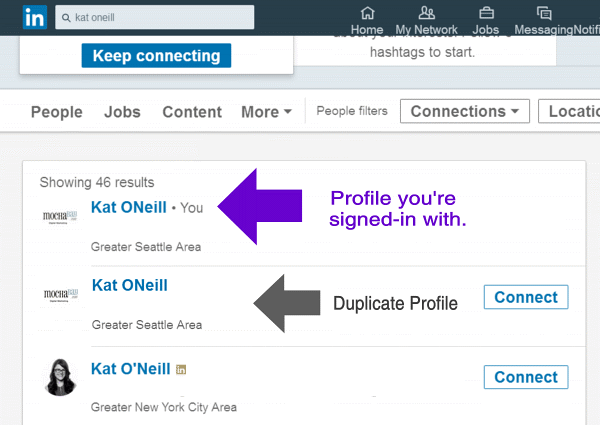The height and width of the screenshot is (425, 600).
Task: Click the LinkedIn logo
Action: (35, 17)
